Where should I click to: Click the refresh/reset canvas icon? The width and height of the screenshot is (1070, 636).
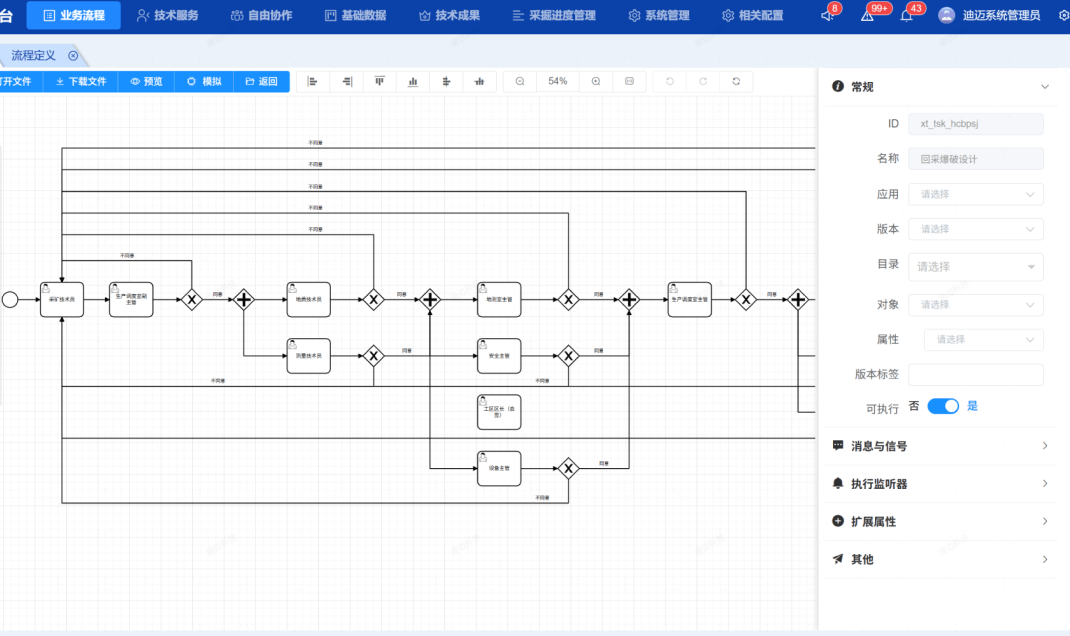point(736,82)
